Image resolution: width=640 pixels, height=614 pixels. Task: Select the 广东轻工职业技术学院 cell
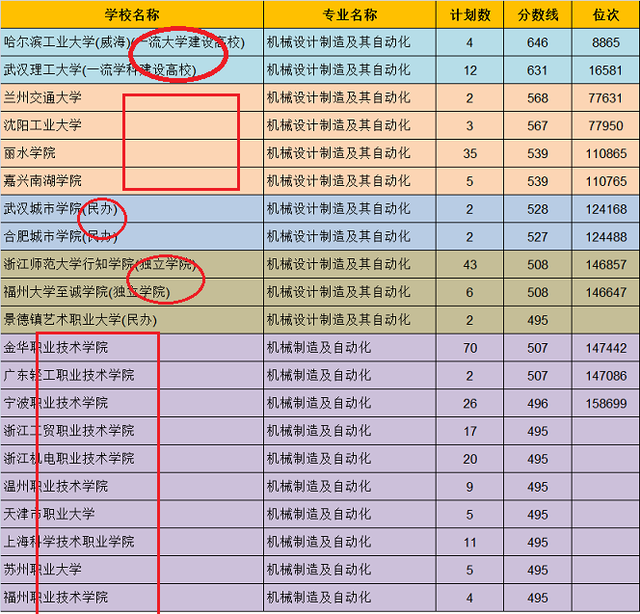[x=132, y=376]
